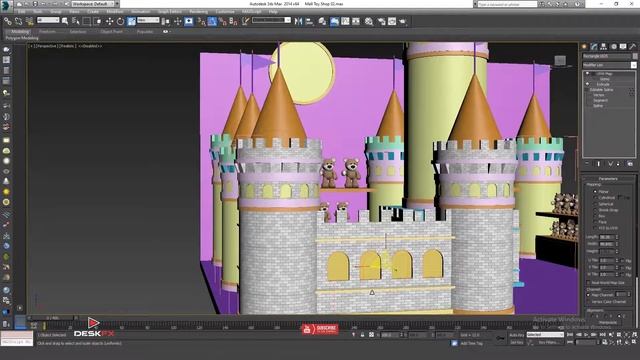Image resolution: width=640 pixels, height=360 pixels.
Task: Open the Material Editor
Action: pyautogui.click(x=369, y=21)
